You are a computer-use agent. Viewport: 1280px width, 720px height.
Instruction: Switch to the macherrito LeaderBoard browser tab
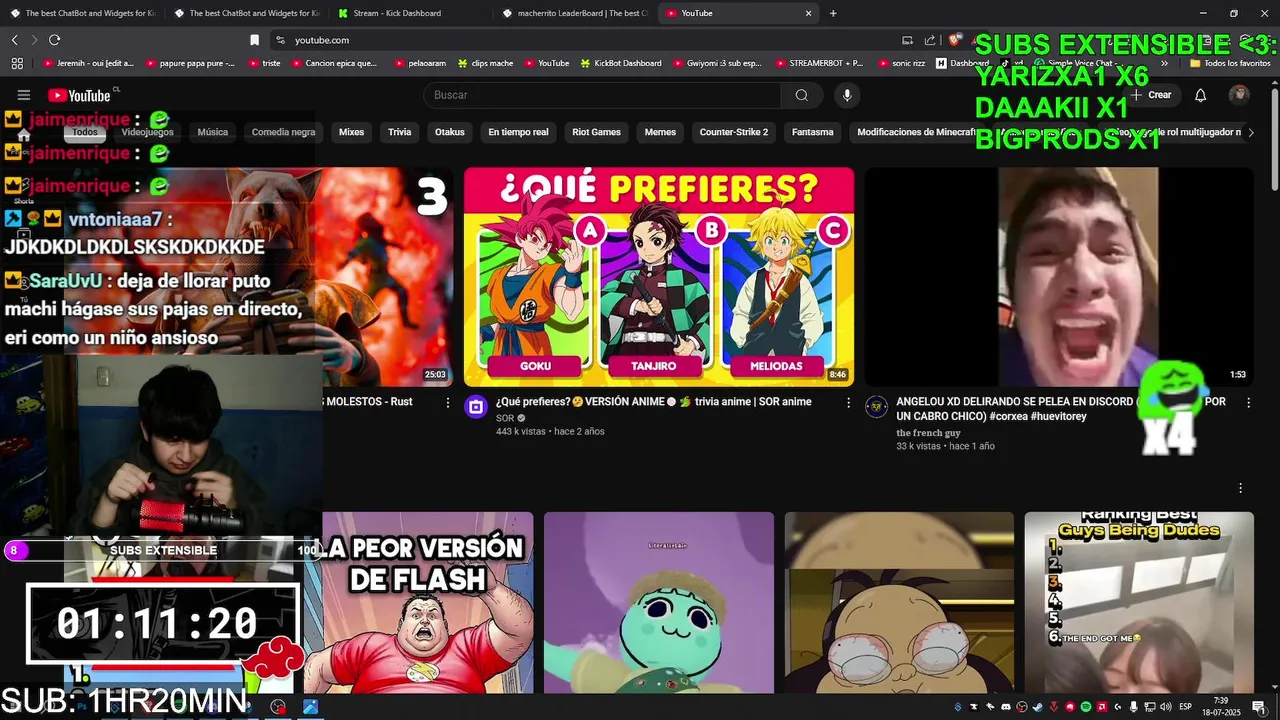(575, 13)
